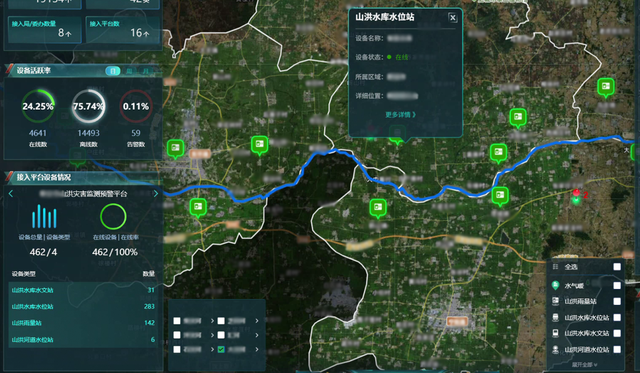Tick checkbox beside the green pin layer
Image resolution: width=640 pixels, height=373 pixels.
point(617,286)
